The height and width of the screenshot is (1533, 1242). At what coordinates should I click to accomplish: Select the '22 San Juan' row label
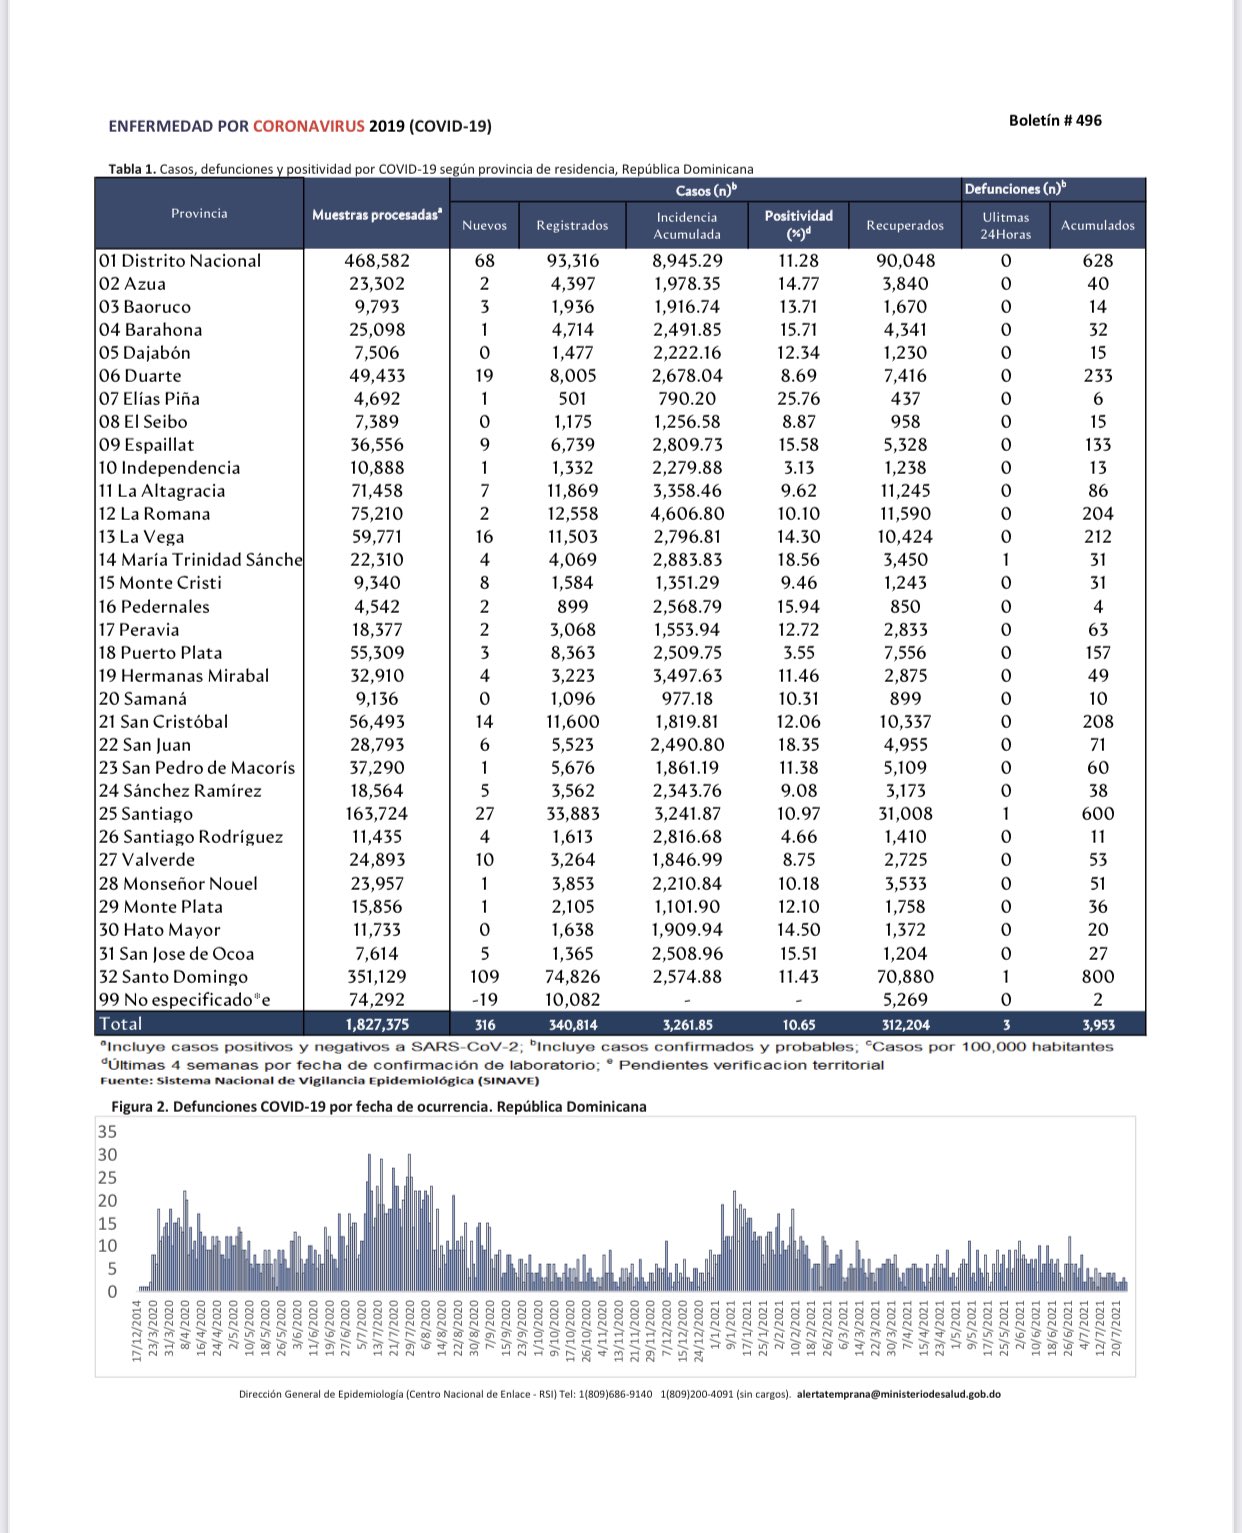coord(145,745)
